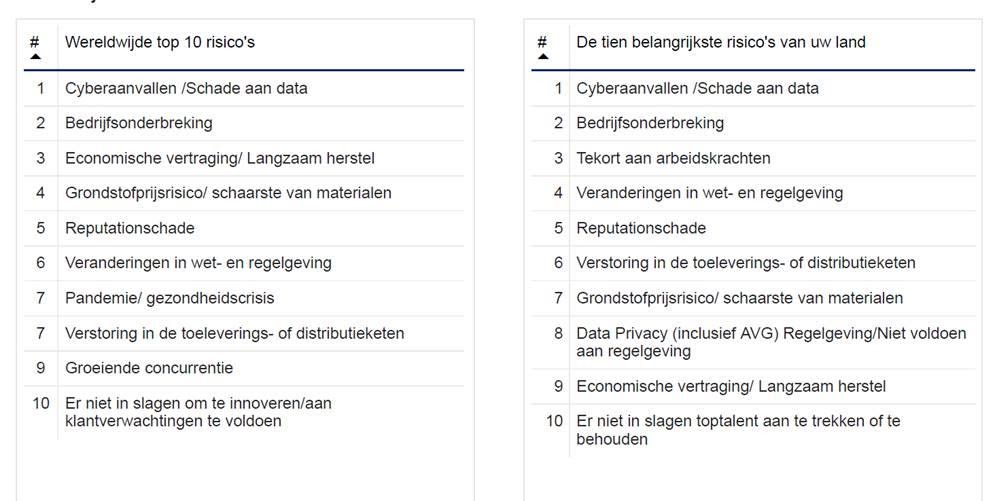
Task: Click 'Tekort aan arbeidskrachten' row
Action: 673,158
